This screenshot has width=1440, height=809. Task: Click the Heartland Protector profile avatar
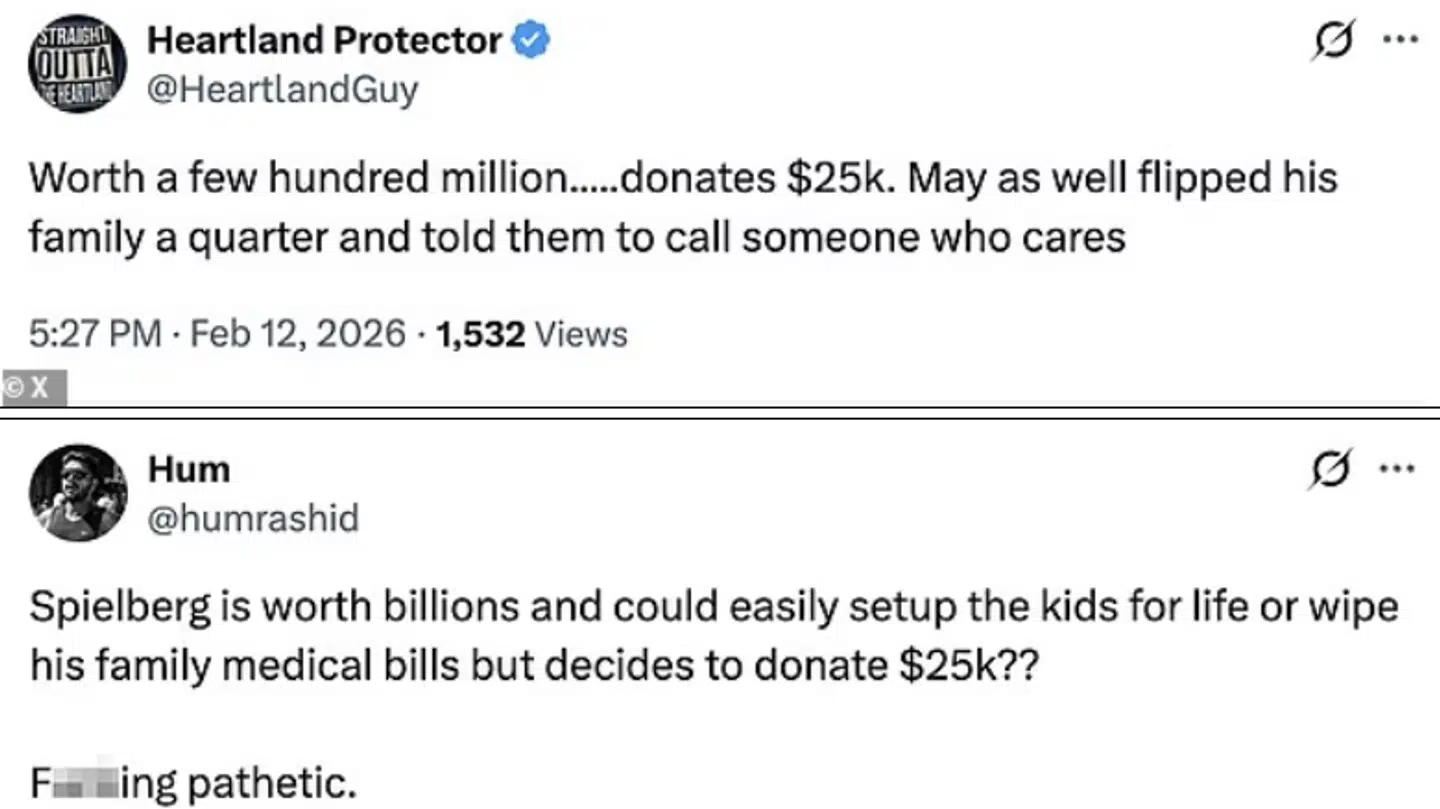tap(76, 66)
